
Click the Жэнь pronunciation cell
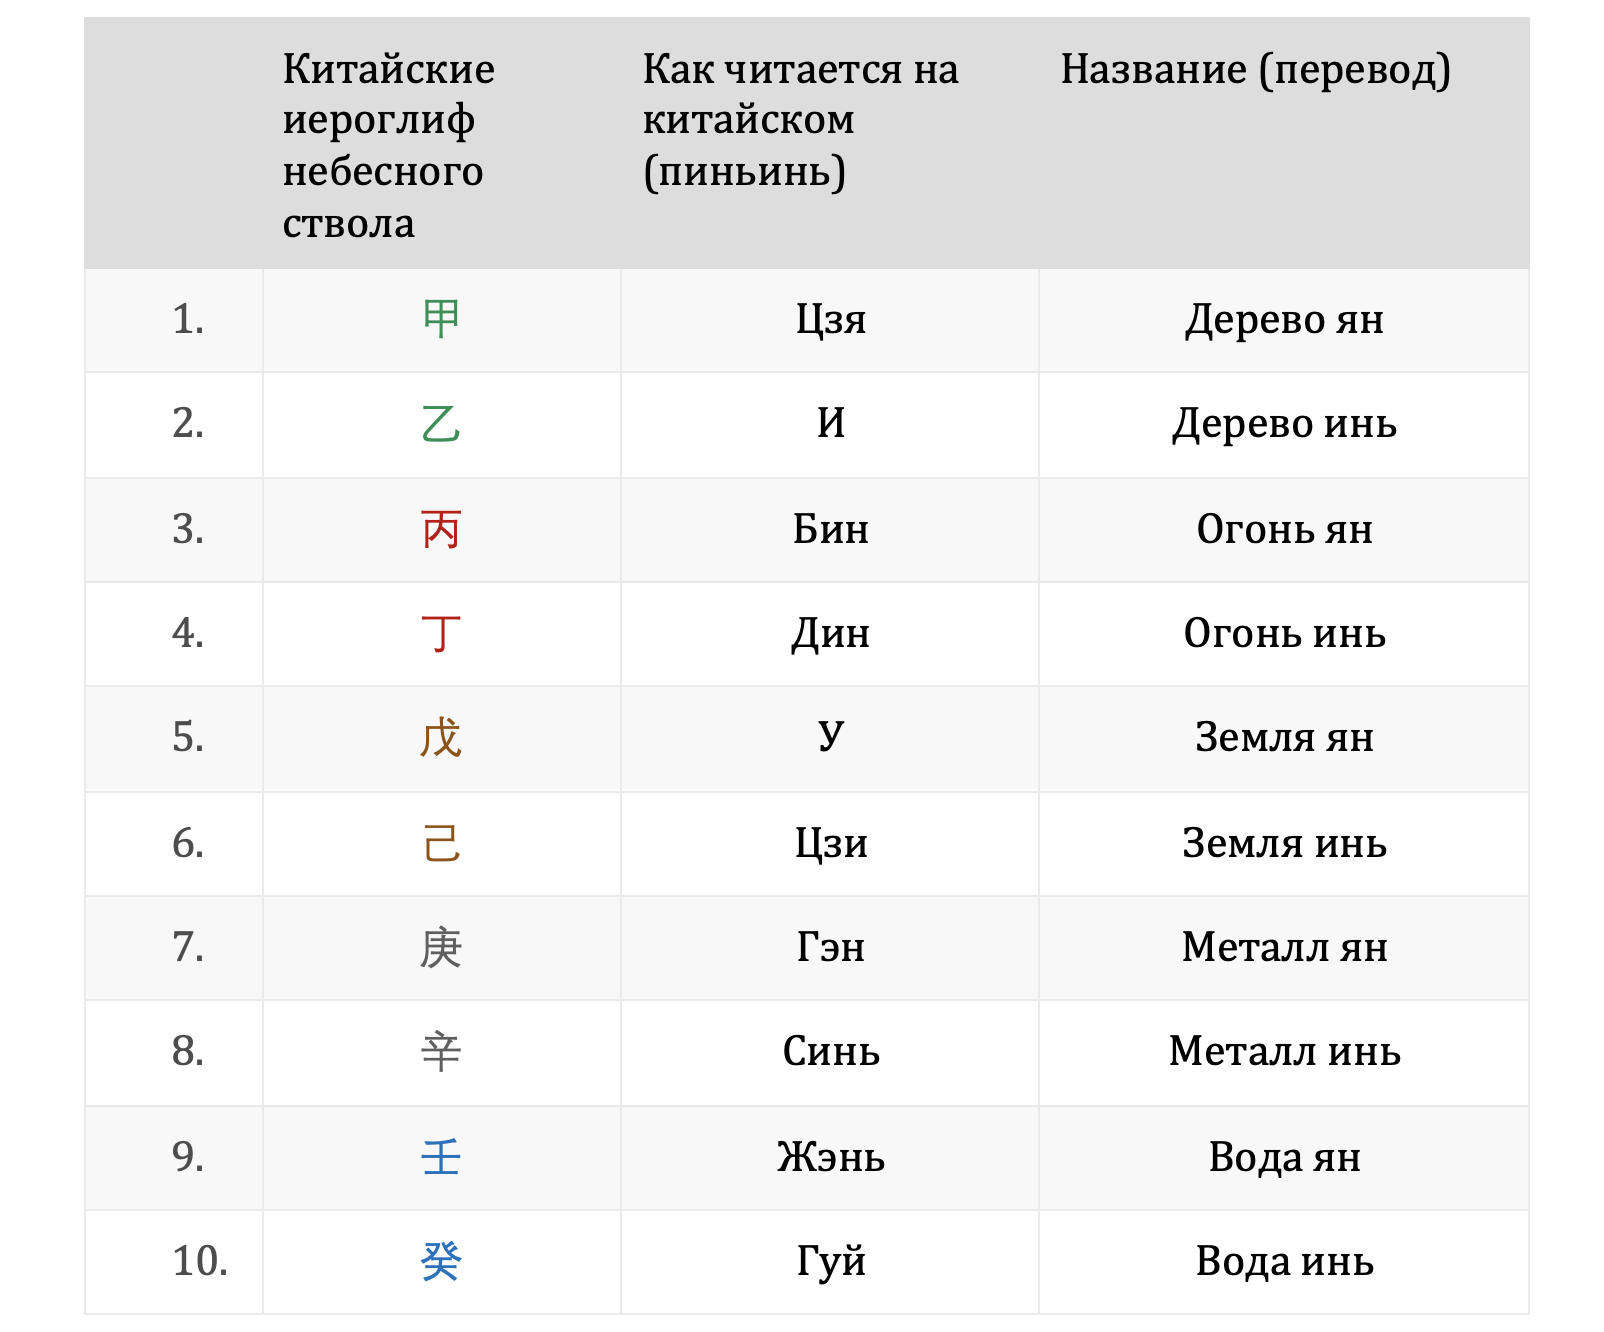click(x=831, y=1157)
